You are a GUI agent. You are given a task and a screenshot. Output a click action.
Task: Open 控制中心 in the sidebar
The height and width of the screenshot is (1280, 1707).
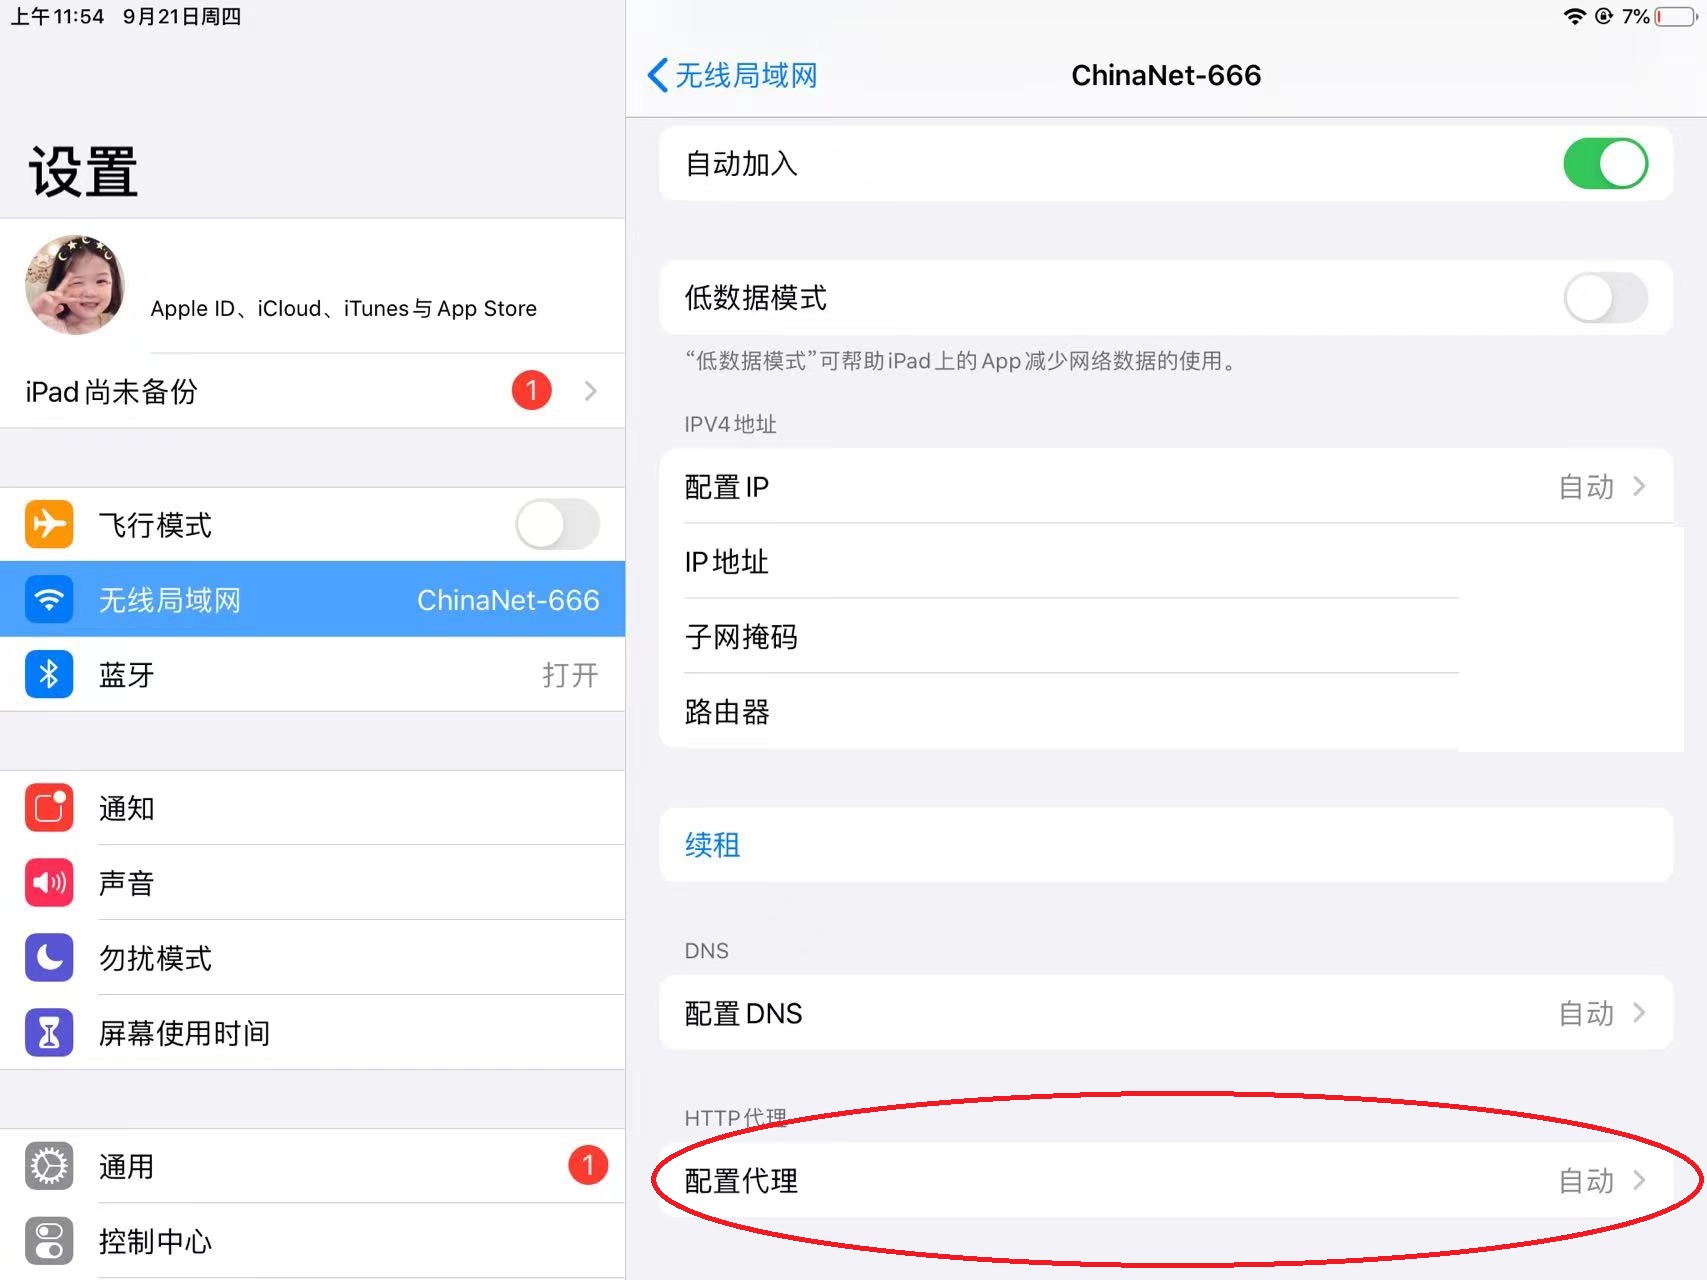(312, 1241)
